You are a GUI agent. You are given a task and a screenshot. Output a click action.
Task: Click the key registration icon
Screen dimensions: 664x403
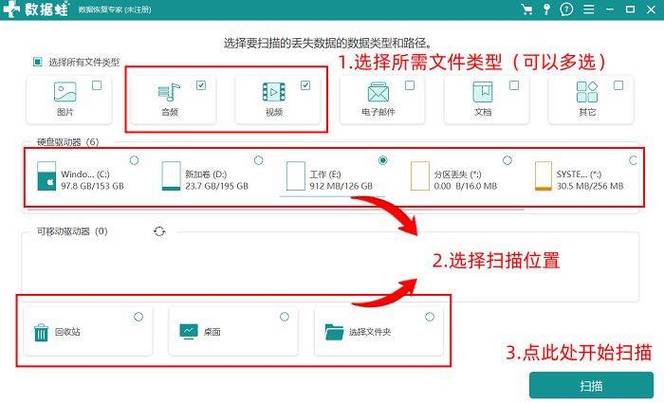pos(547,9)
